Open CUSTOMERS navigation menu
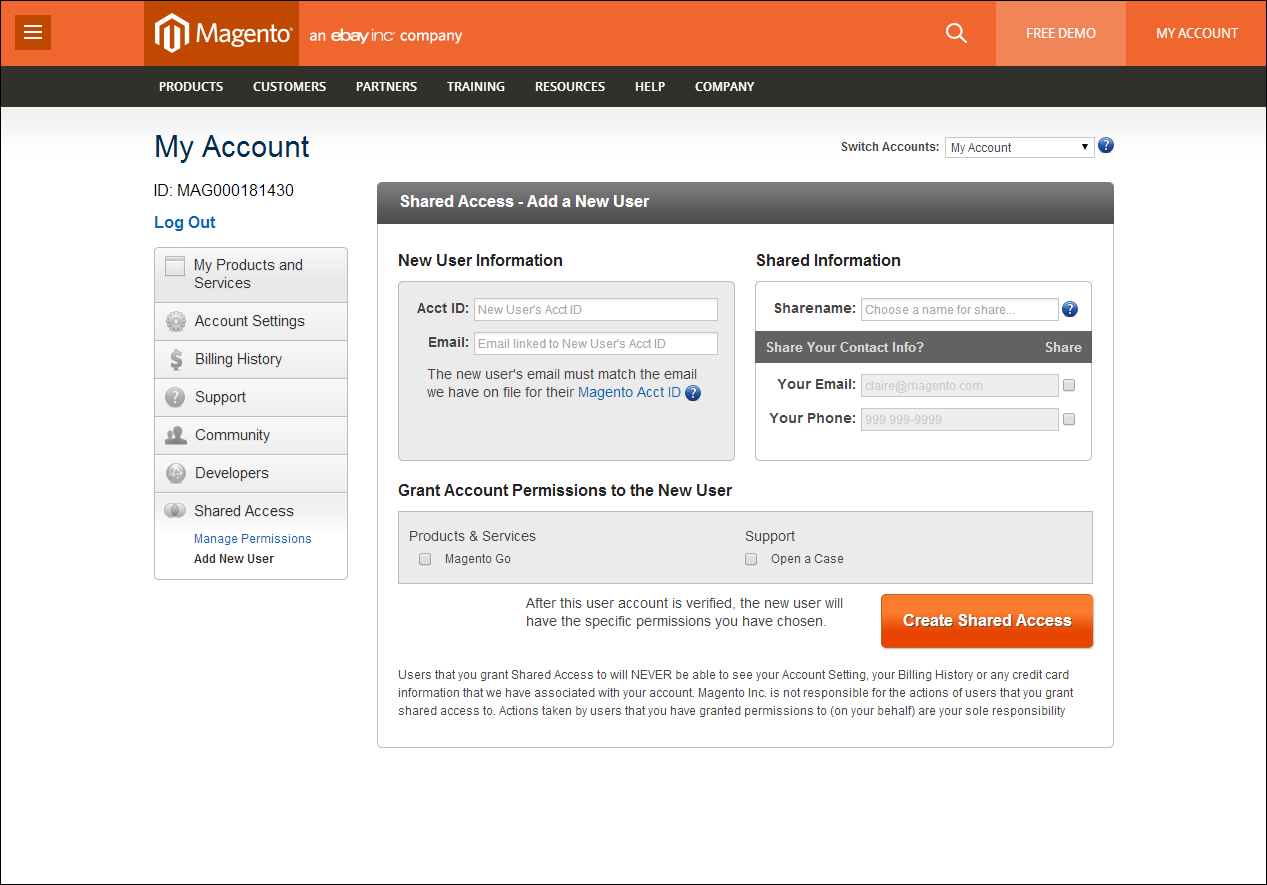 (289, 87)
